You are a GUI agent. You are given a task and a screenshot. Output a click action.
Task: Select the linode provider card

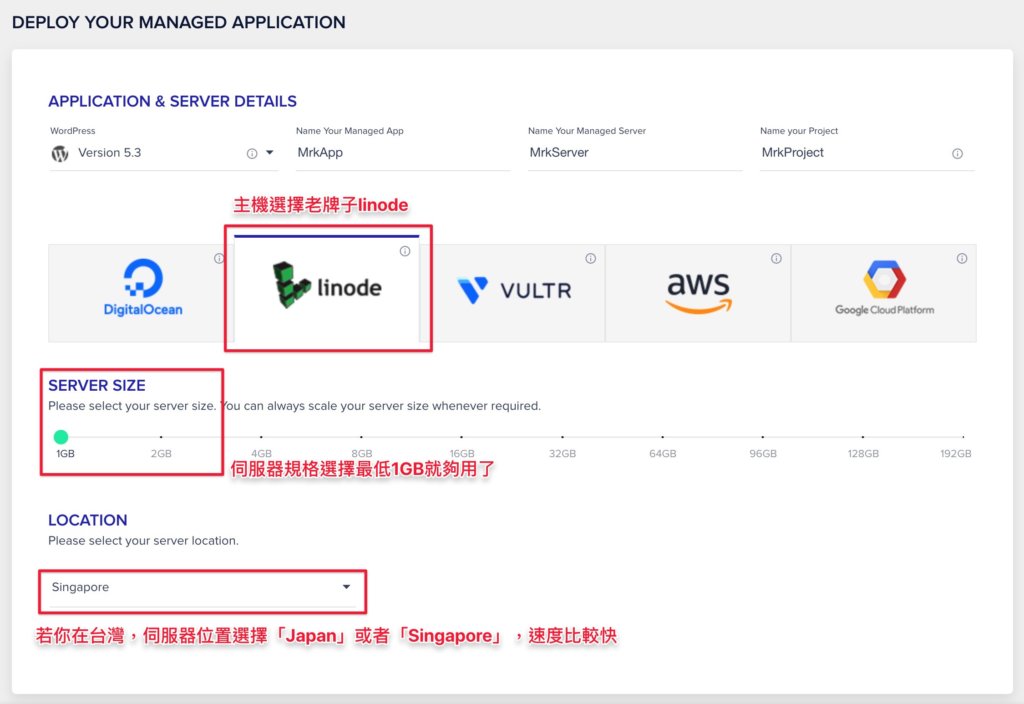327,288
